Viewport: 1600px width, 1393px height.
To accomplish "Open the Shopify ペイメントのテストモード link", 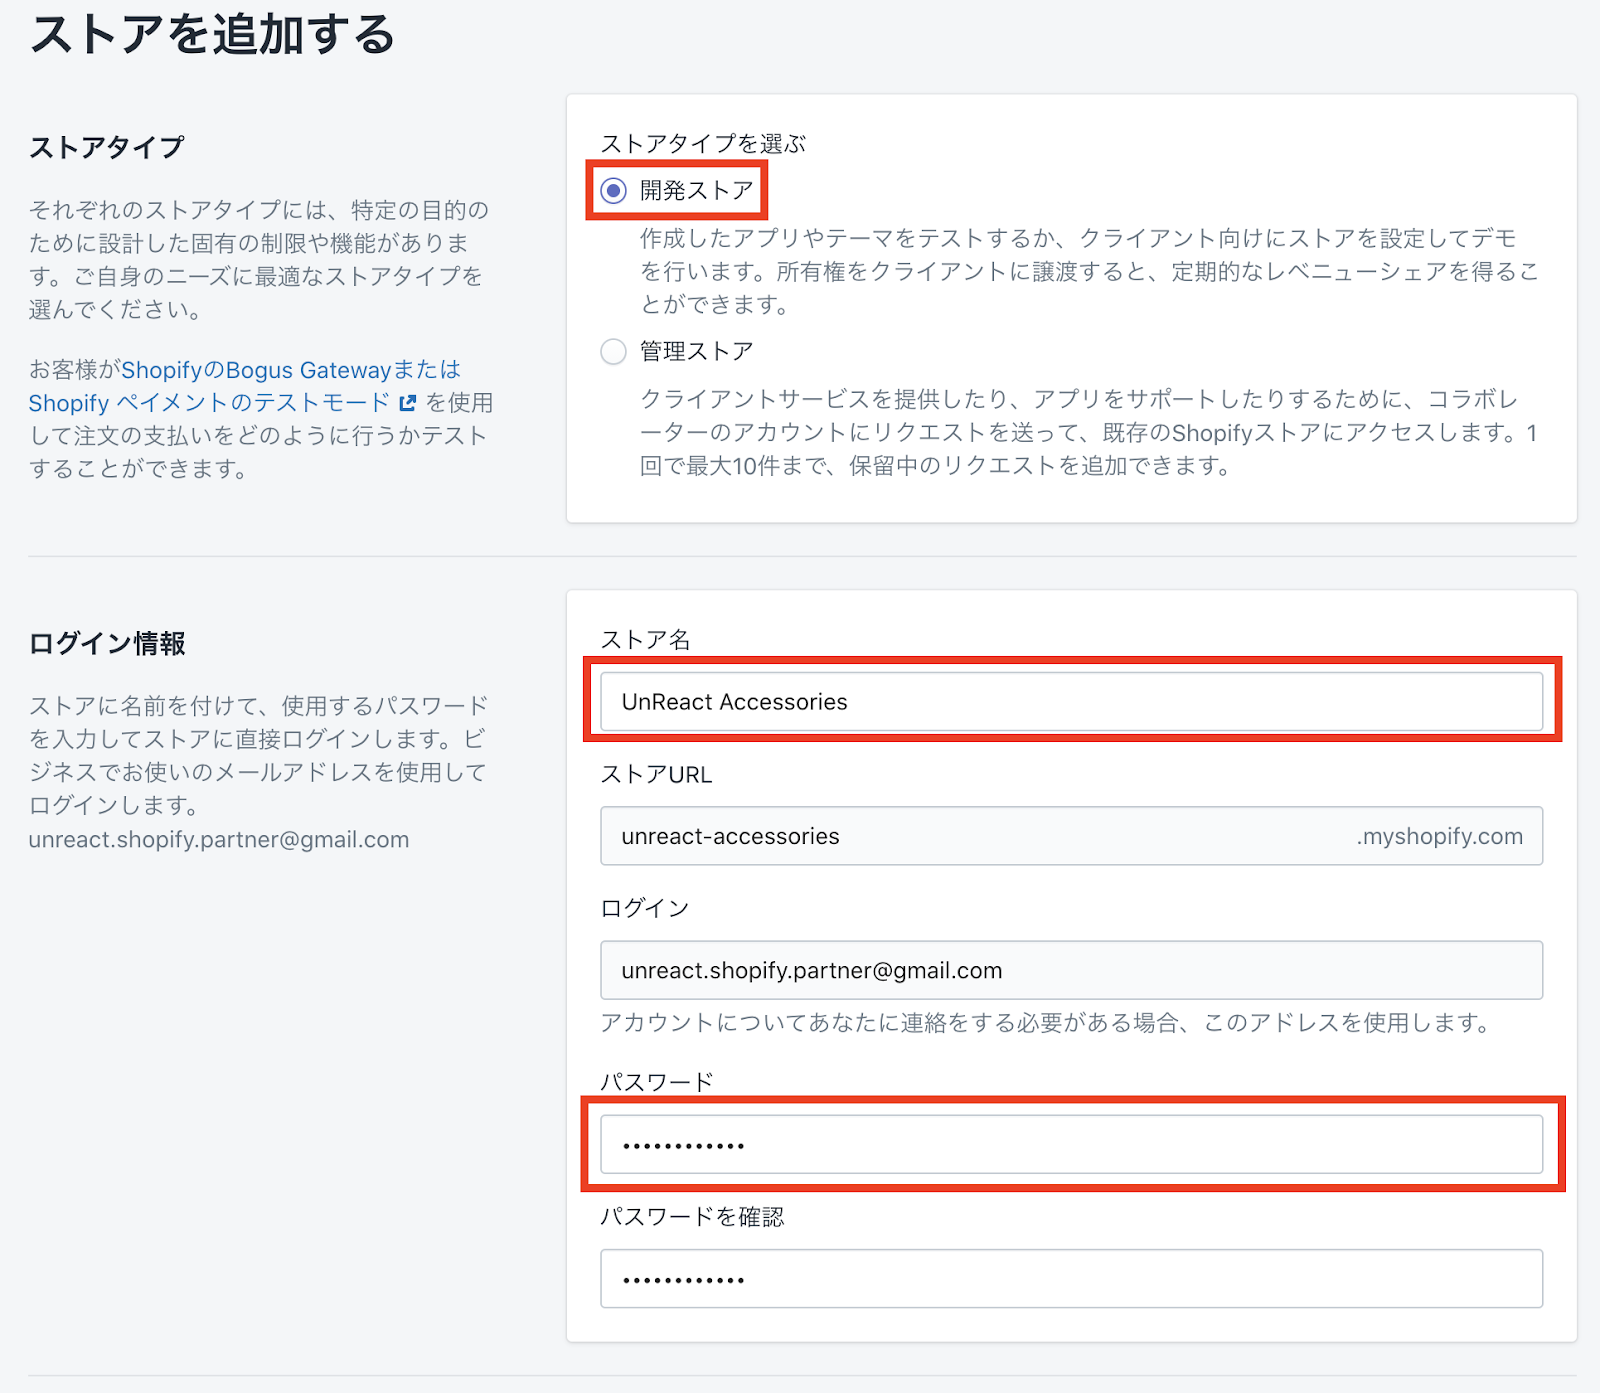I will (208, 403).
